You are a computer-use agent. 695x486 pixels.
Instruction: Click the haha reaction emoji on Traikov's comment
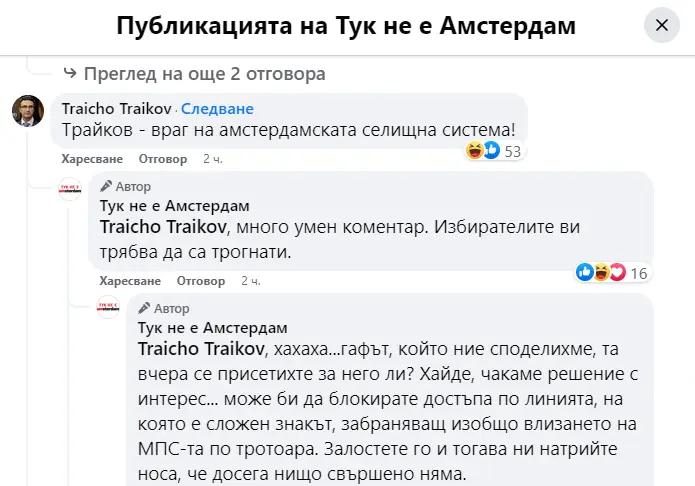(x=474, y=151)
